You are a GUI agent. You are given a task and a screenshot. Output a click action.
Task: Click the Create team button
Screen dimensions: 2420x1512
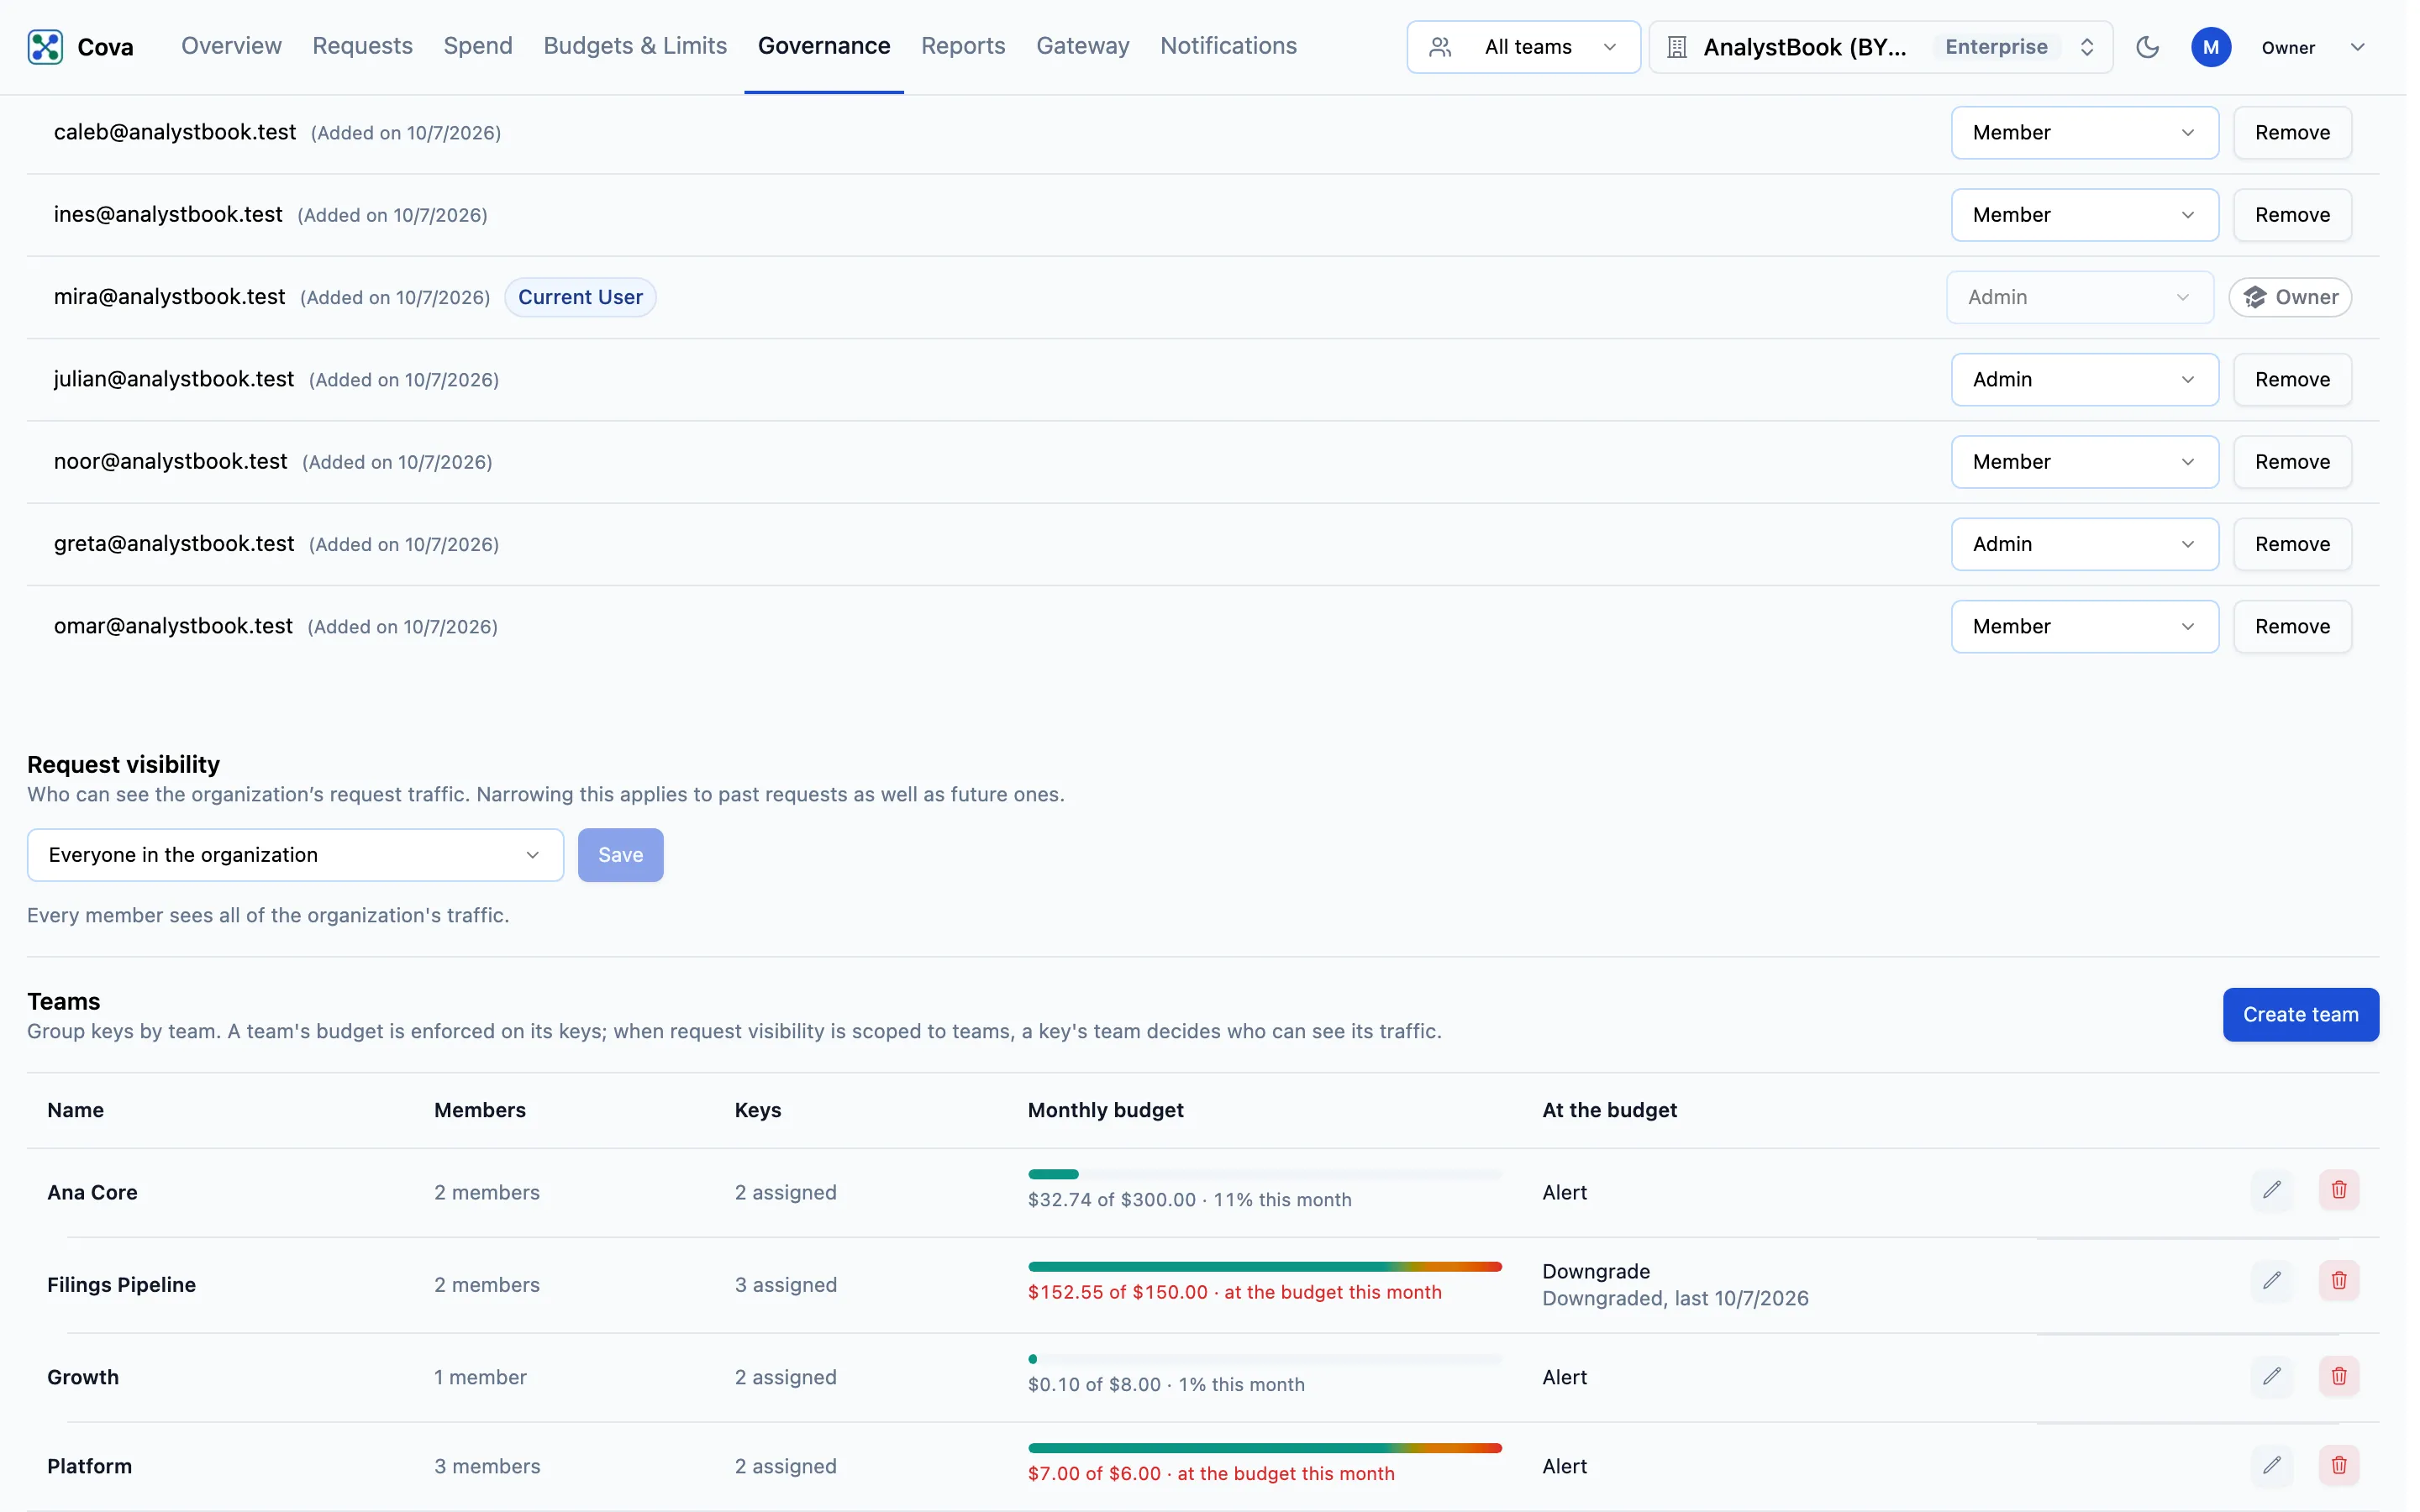2300,1015
